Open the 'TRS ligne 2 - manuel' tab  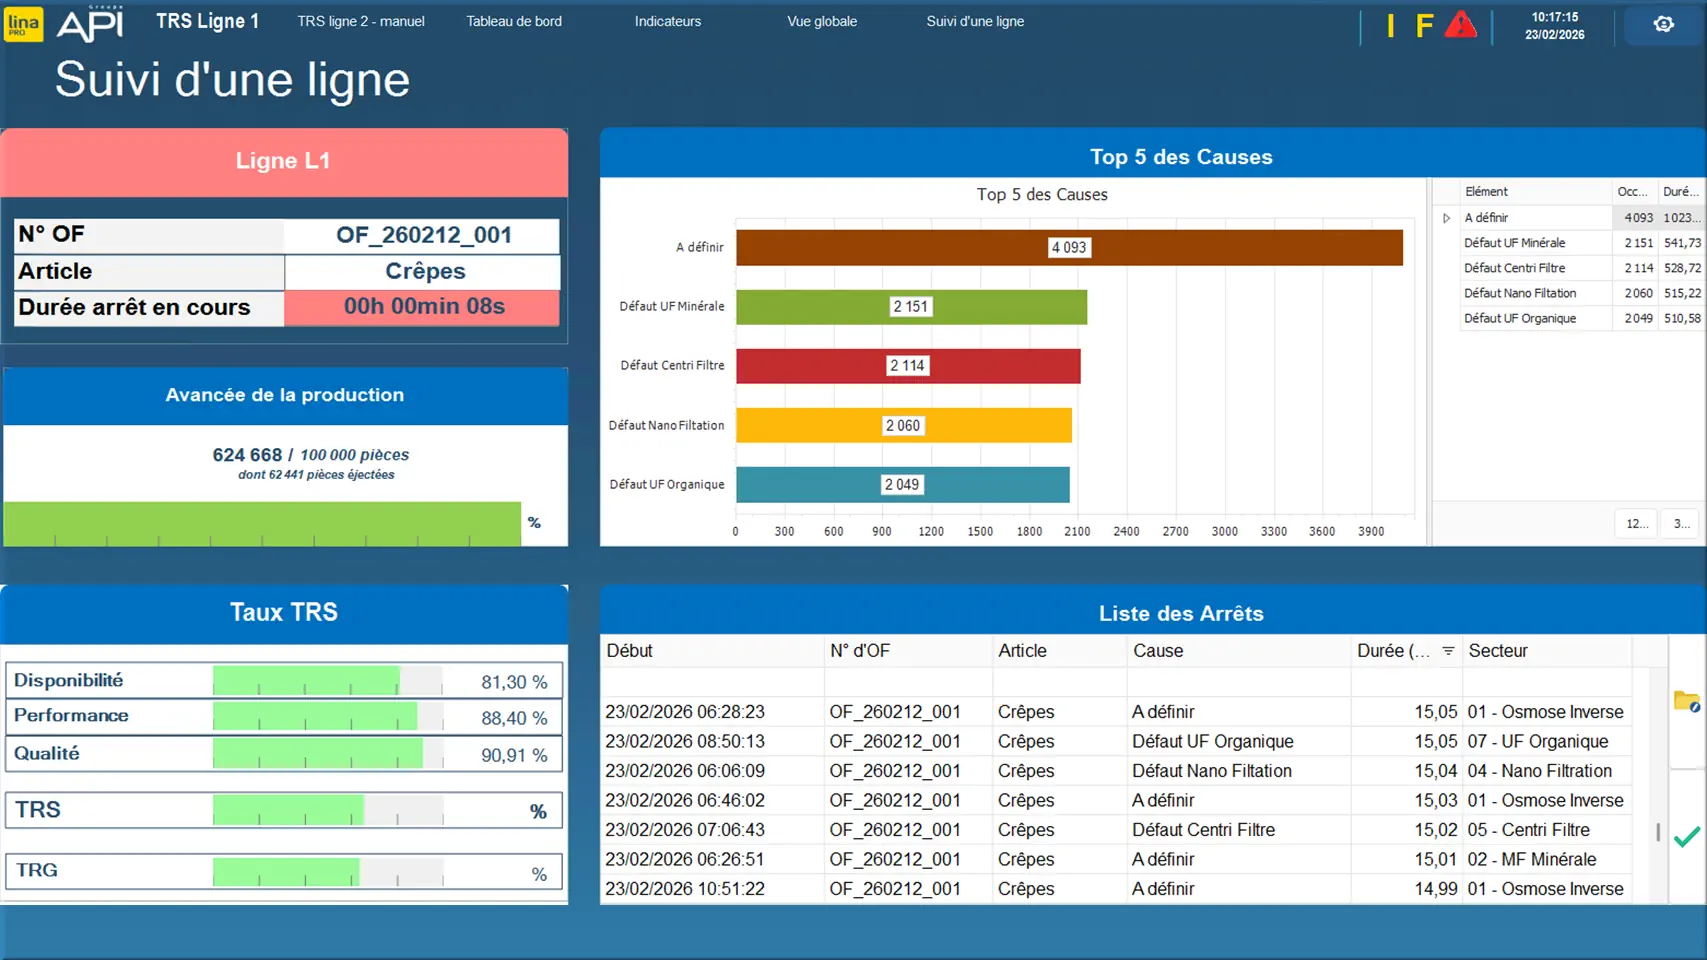tap(360, 21)
